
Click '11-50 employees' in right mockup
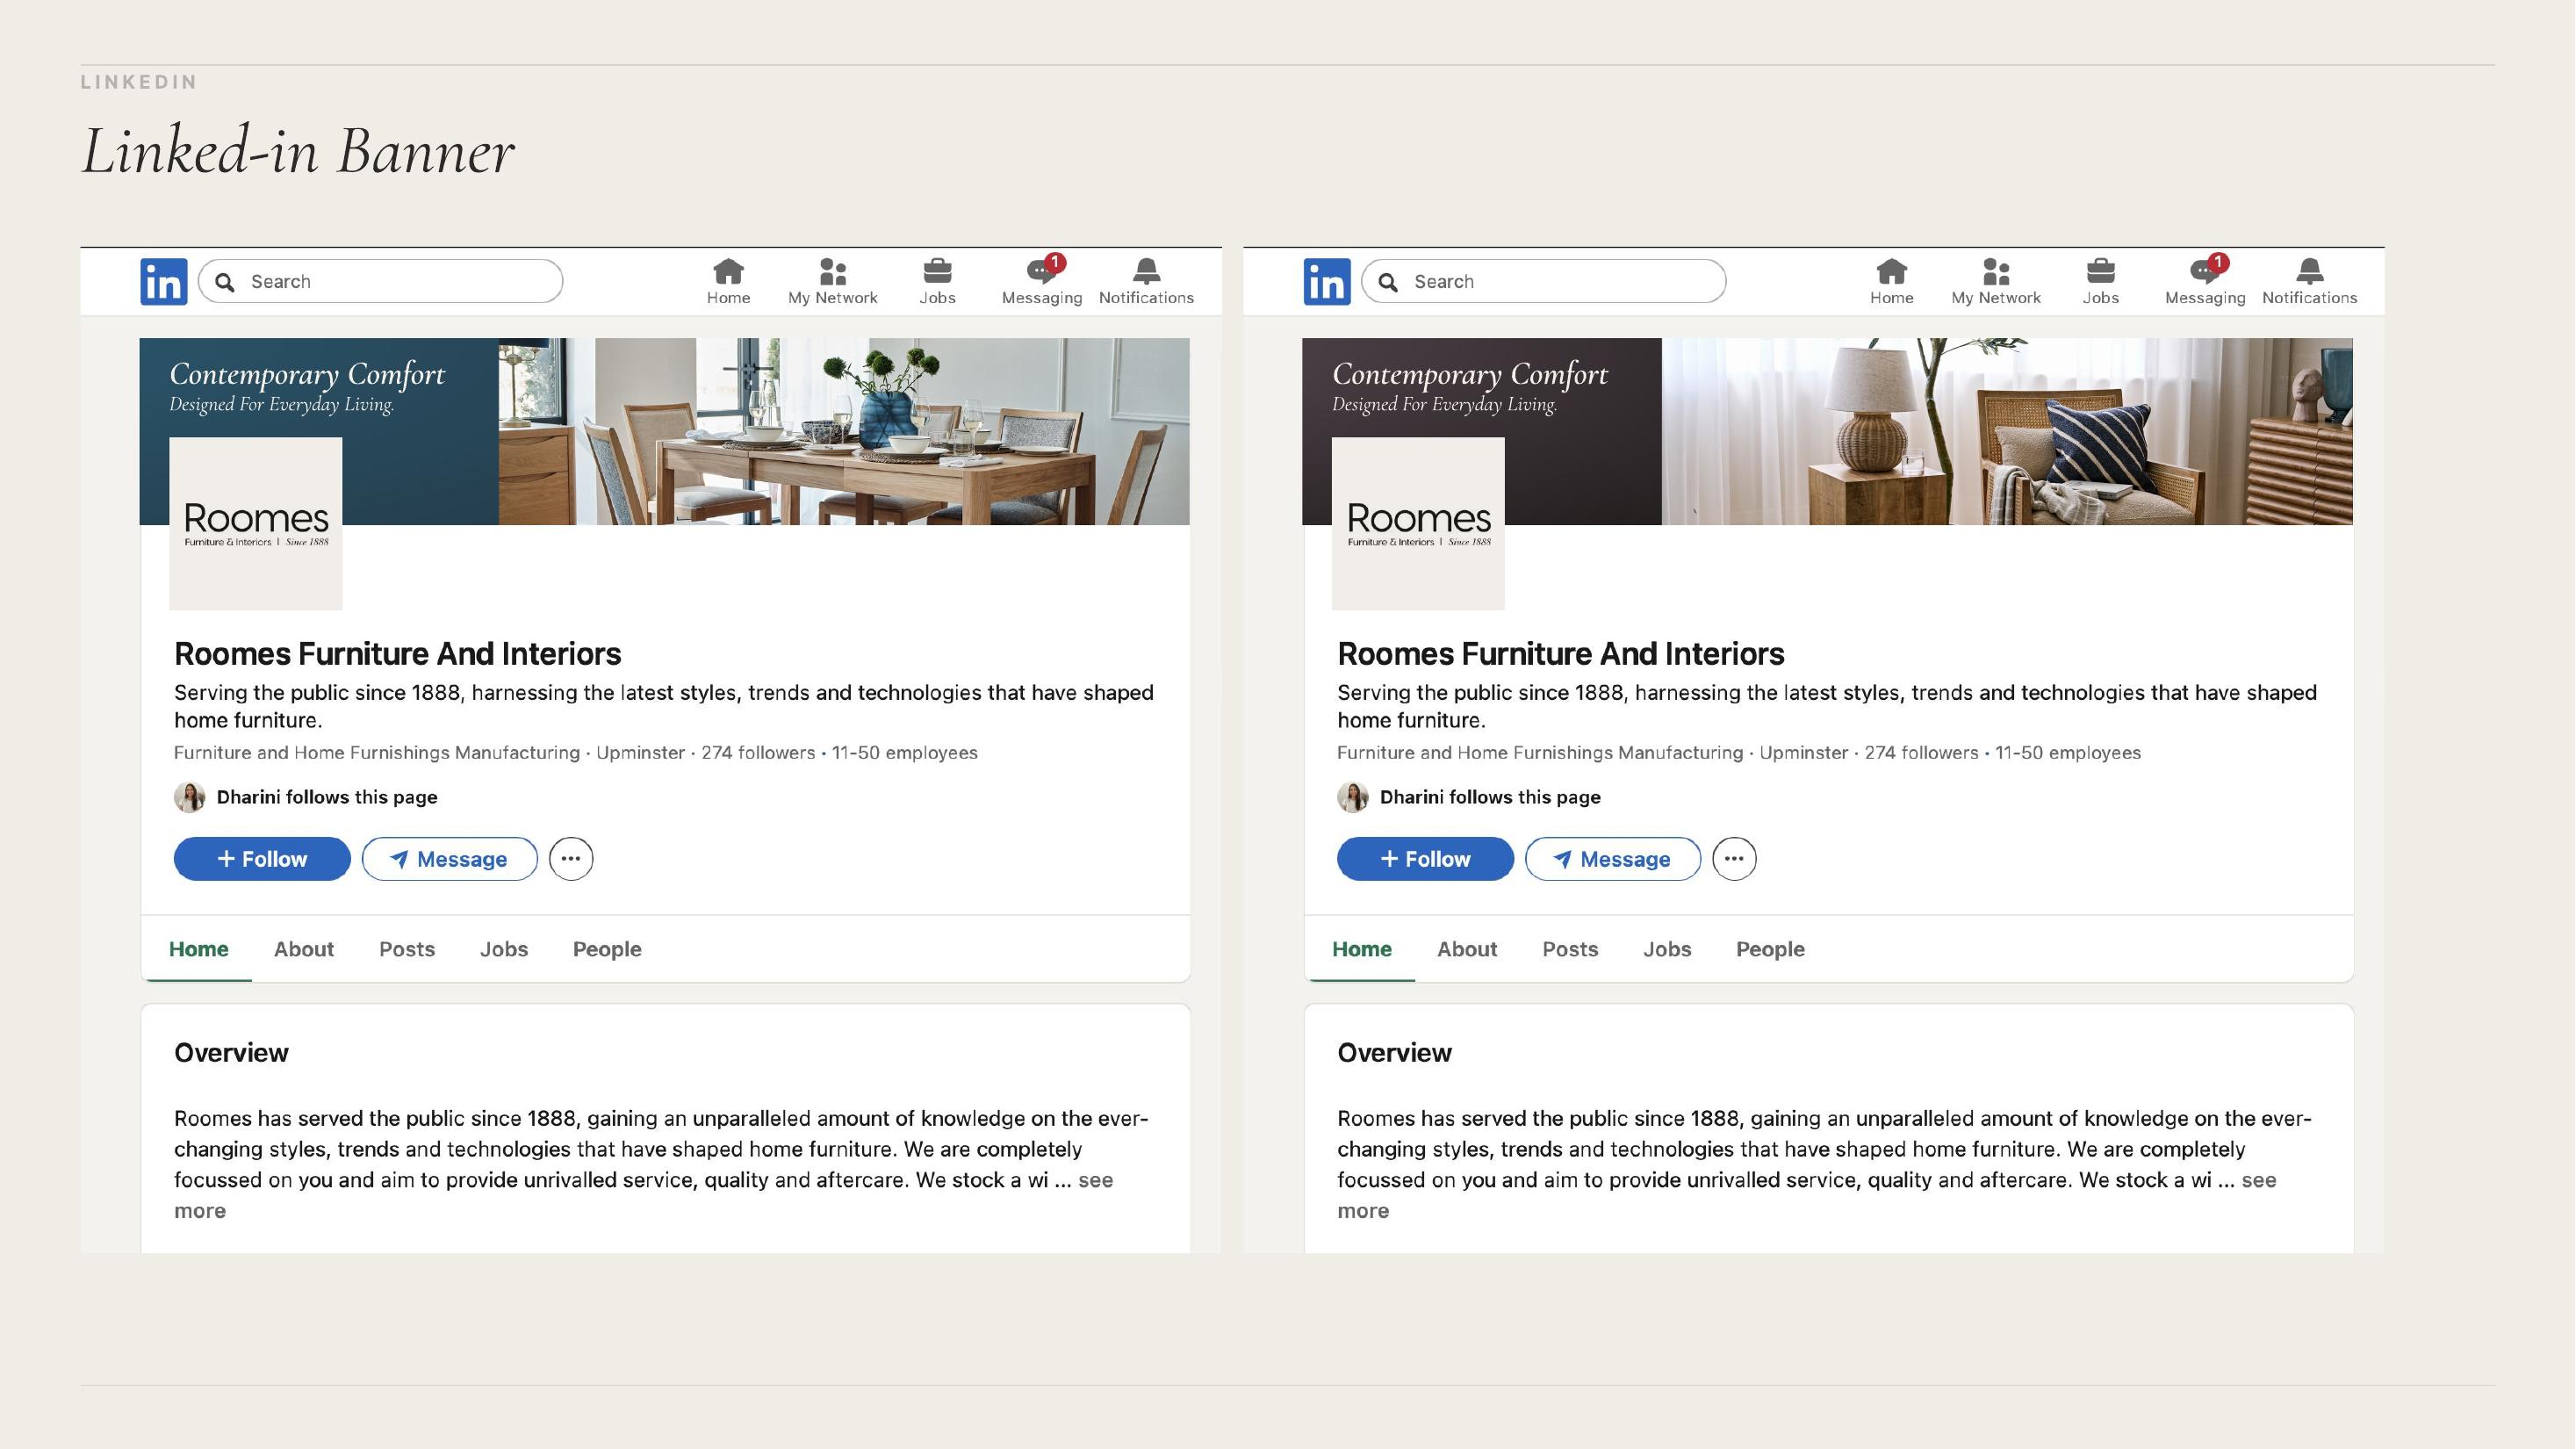2068,752
